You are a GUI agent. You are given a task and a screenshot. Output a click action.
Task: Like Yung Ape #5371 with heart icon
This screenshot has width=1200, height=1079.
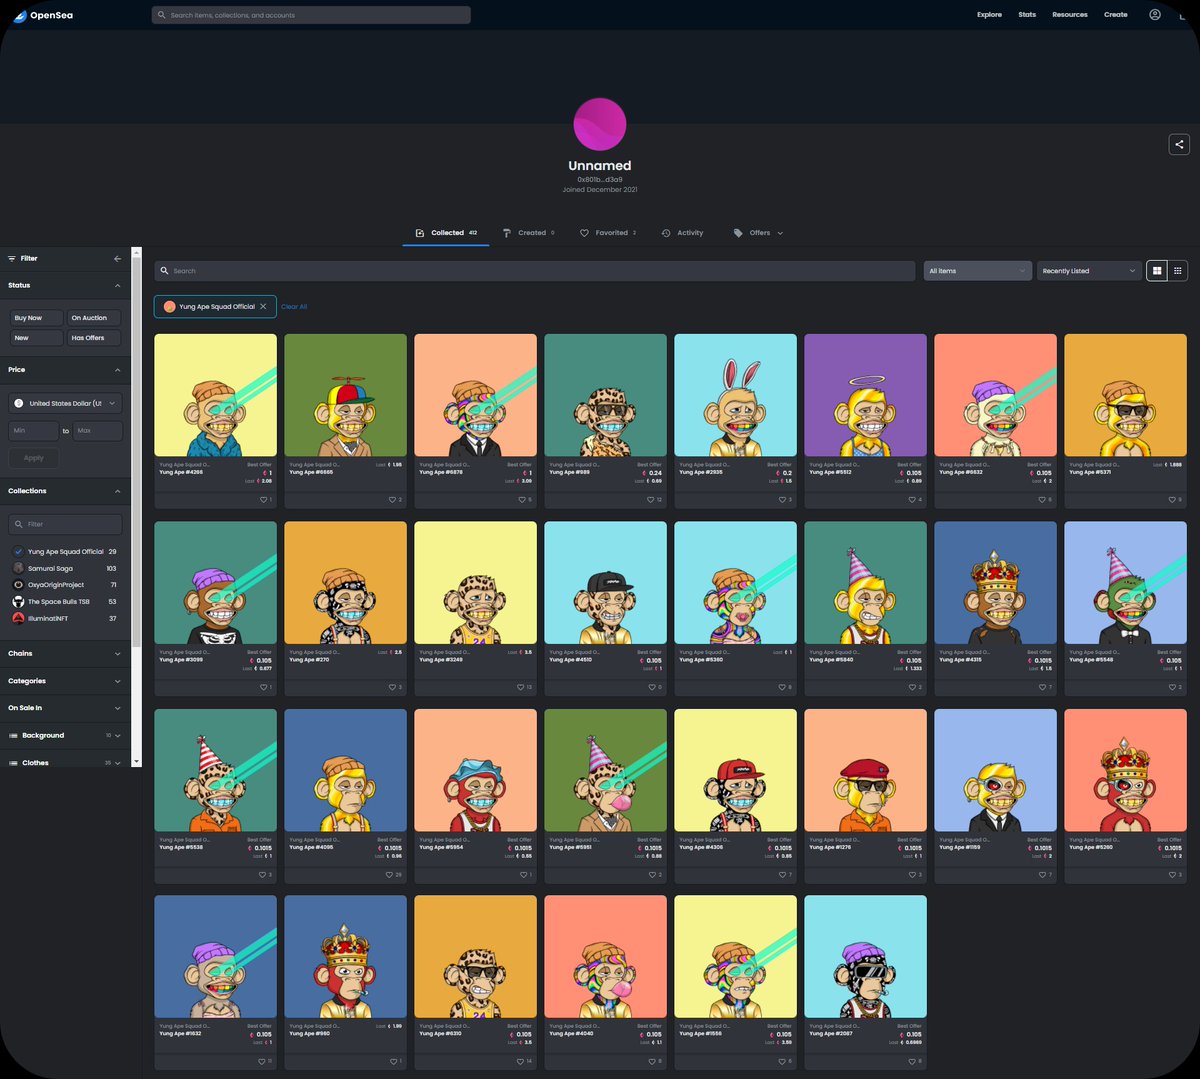[1173, 499]
